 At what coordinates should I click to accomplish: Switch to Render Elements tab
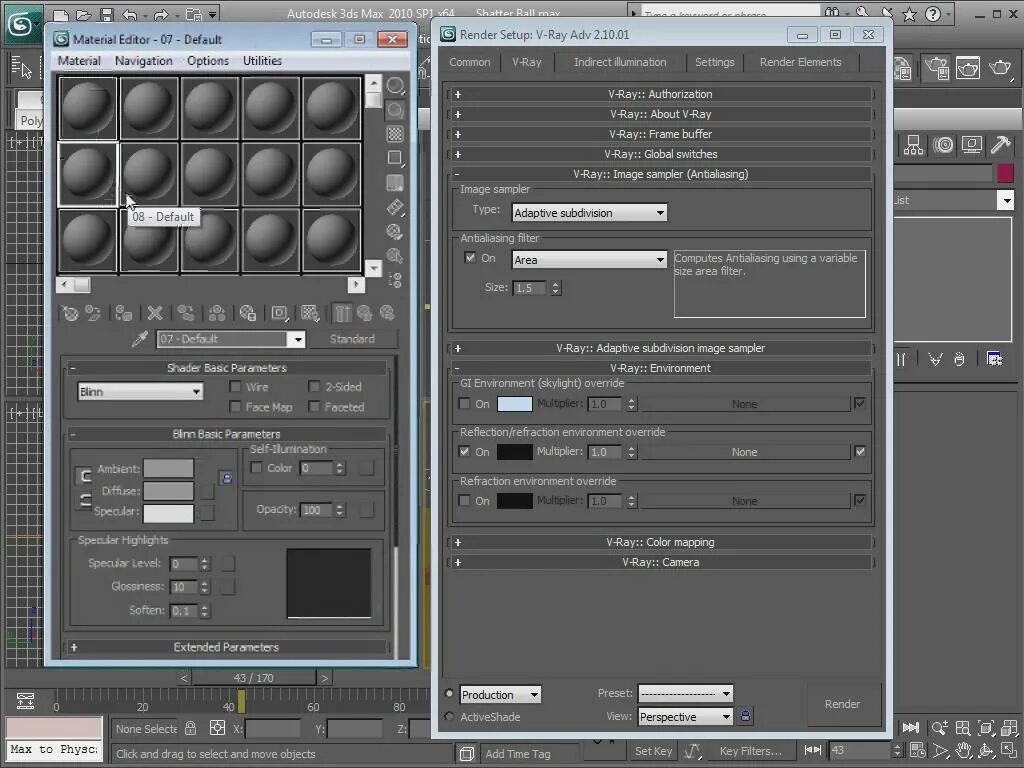(800, 62)
